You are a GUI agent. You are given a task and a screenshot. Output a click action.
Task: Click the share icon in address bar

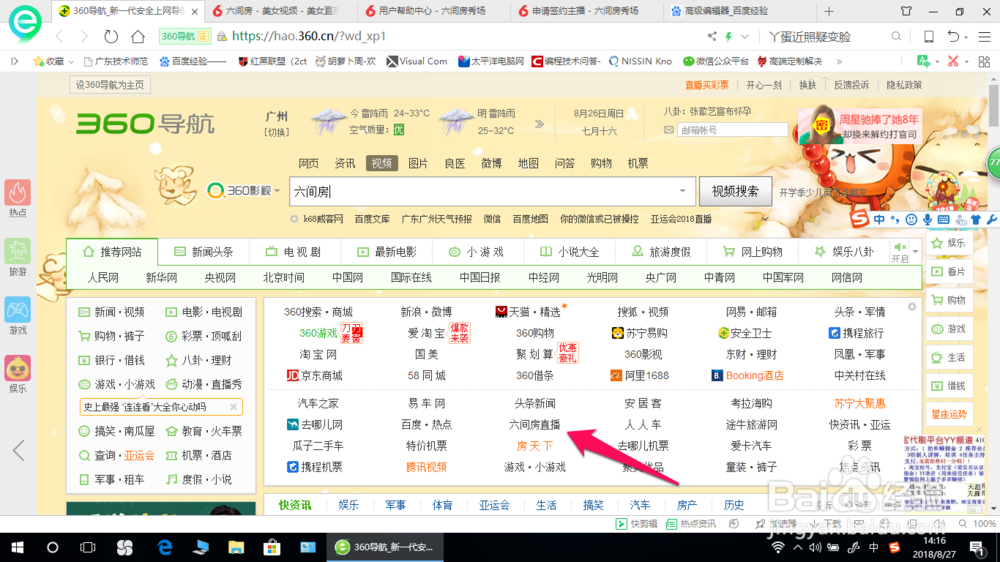pyautogui.click(x=712, y=36)
